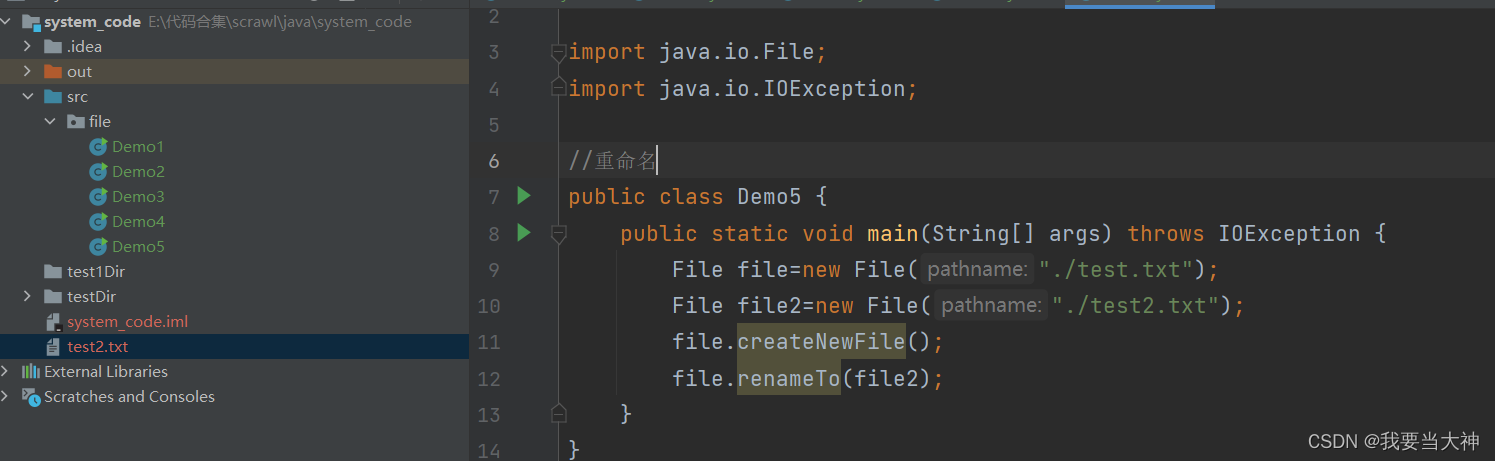Fold the end of the import block
1495x461 pixels.
tap(559, 88)
